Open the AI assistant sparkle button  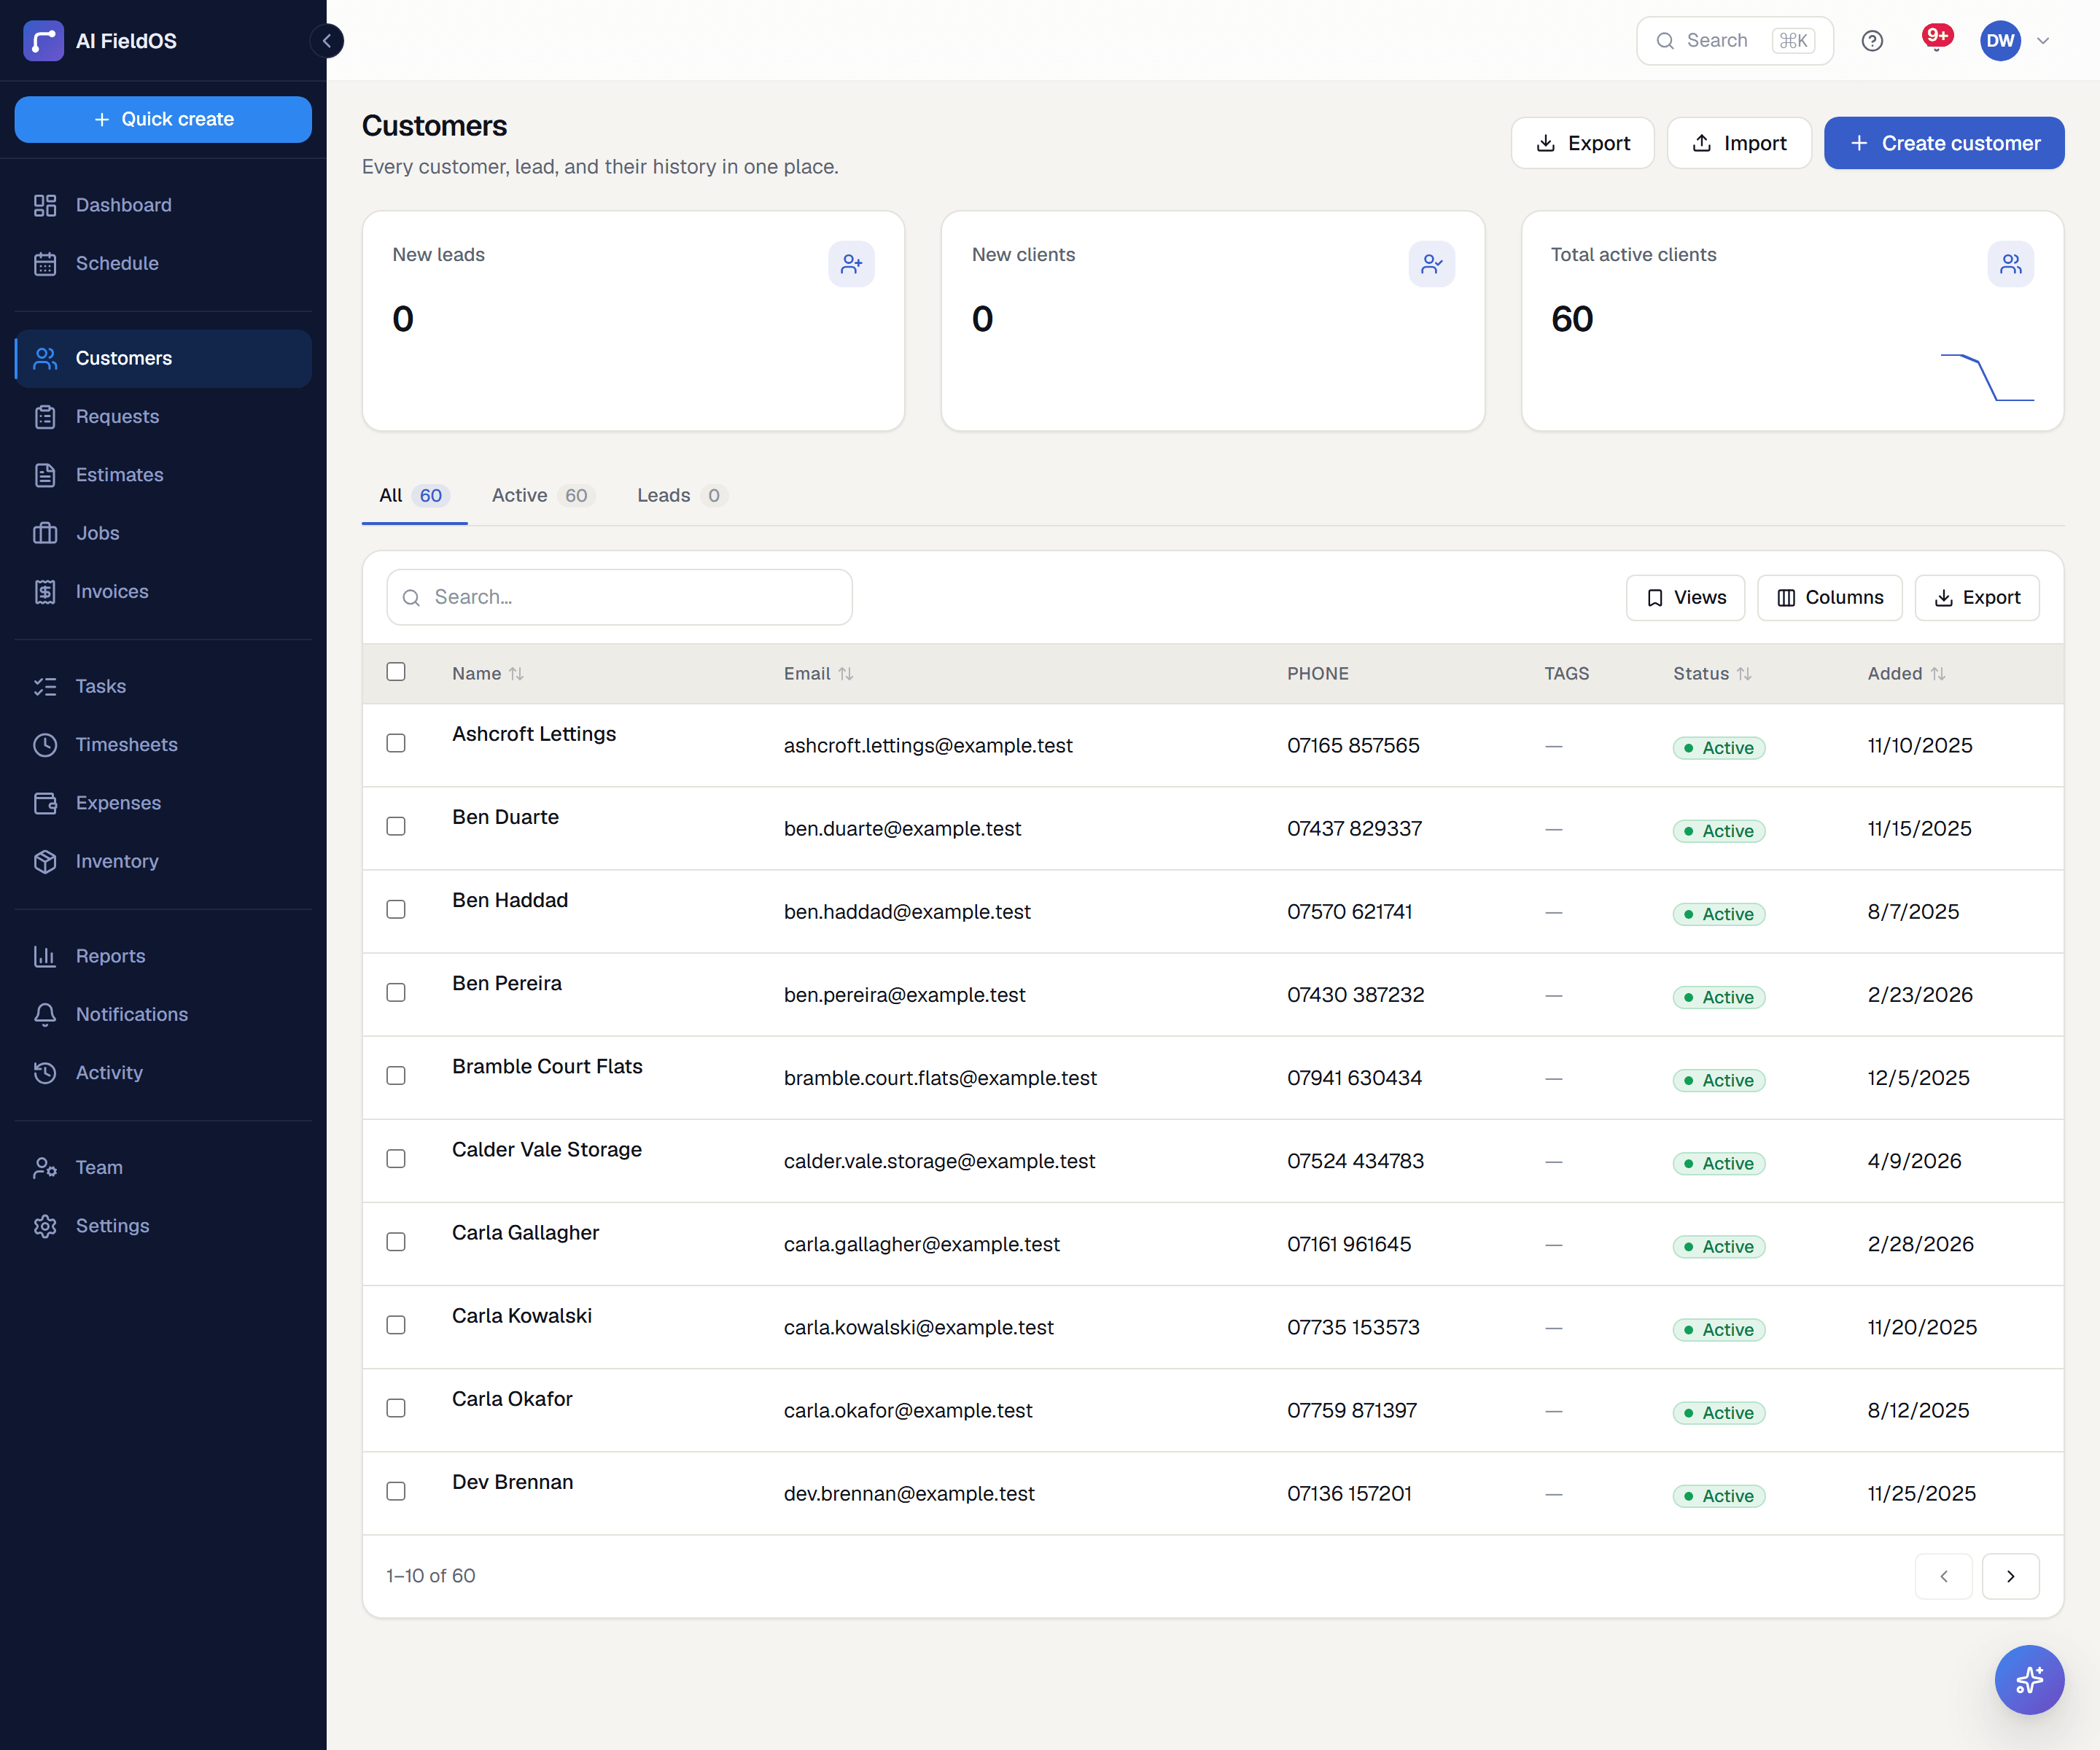(2029, 1679)
